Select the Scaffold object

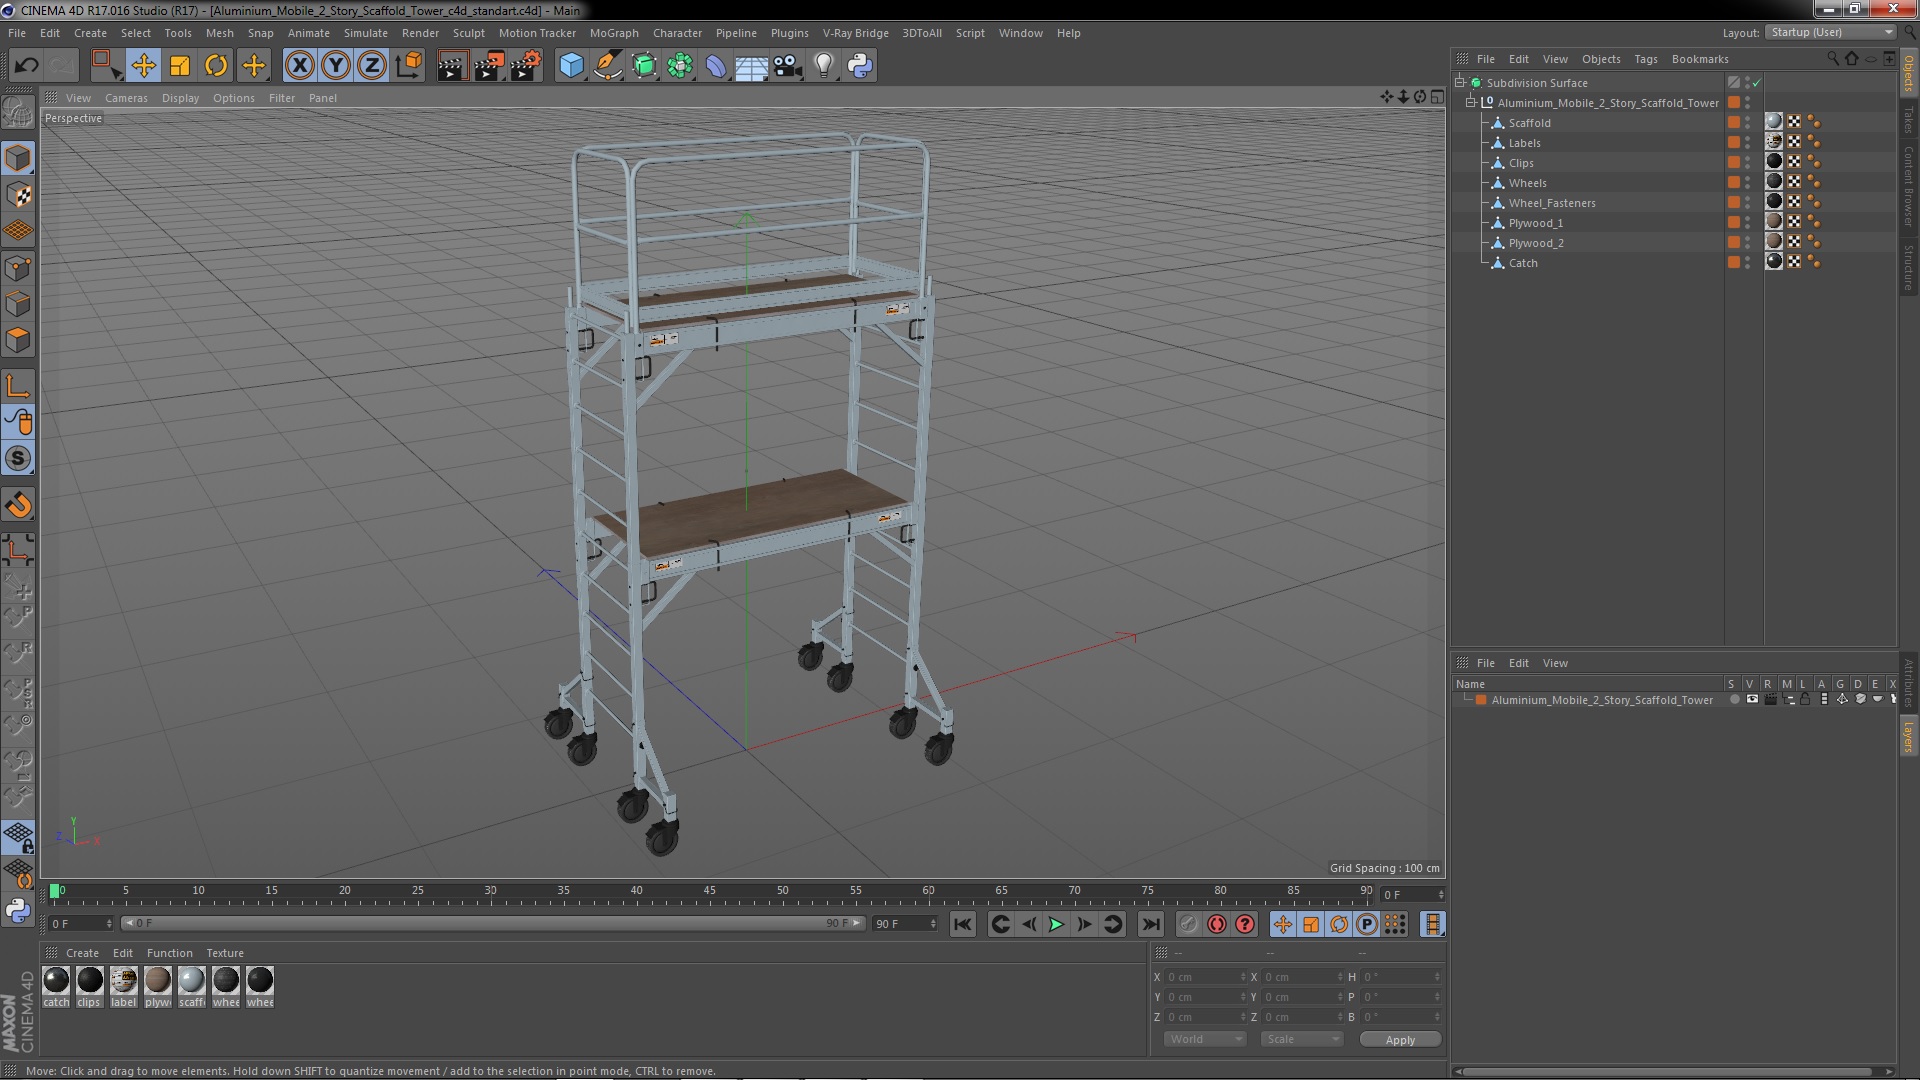pos(1529,123)
